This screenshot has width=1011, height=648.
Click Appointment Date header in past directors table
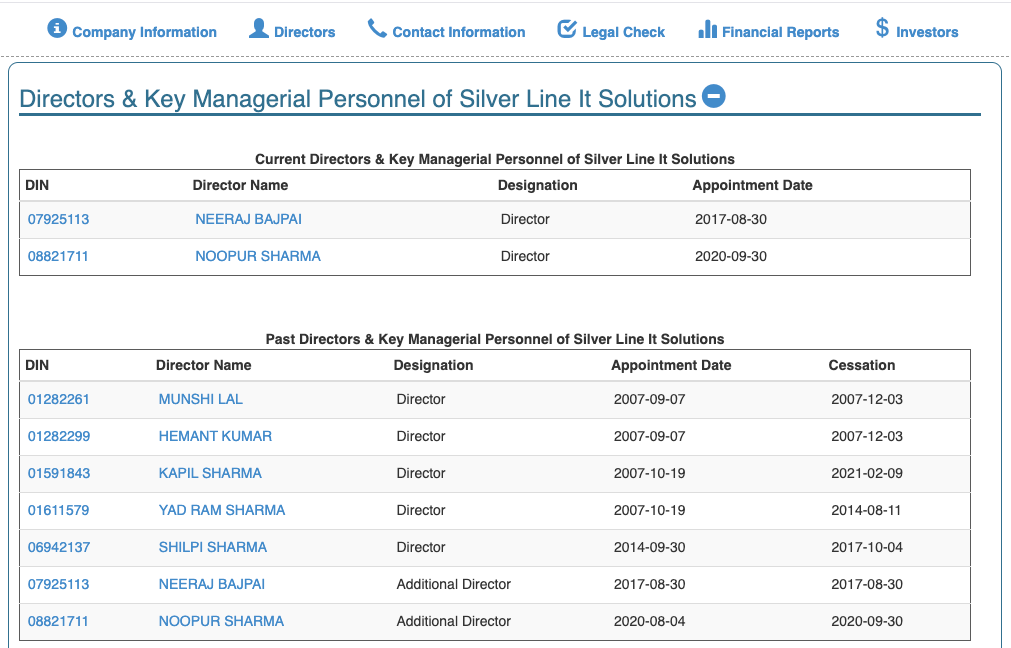(x=671, y=365)
